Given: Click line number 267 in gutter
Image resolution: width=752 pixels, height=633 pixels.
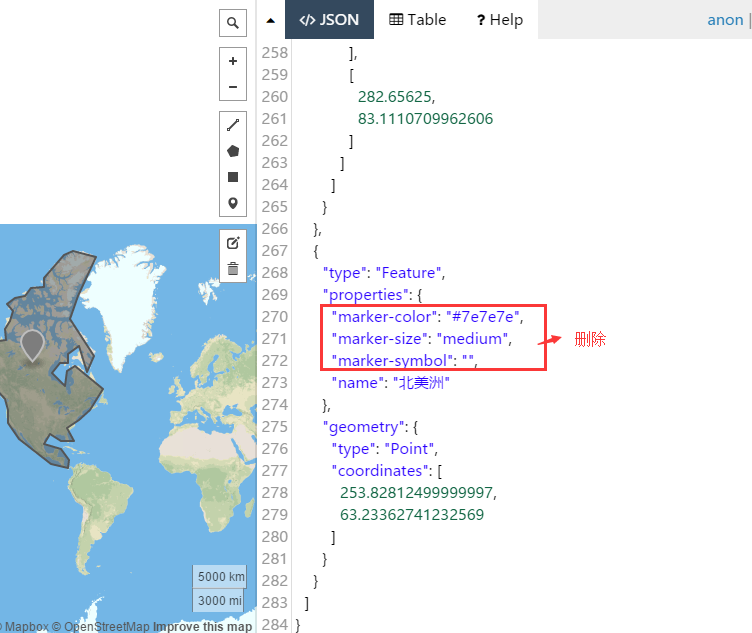Looking at the screenshot, I should pos(274,251).
